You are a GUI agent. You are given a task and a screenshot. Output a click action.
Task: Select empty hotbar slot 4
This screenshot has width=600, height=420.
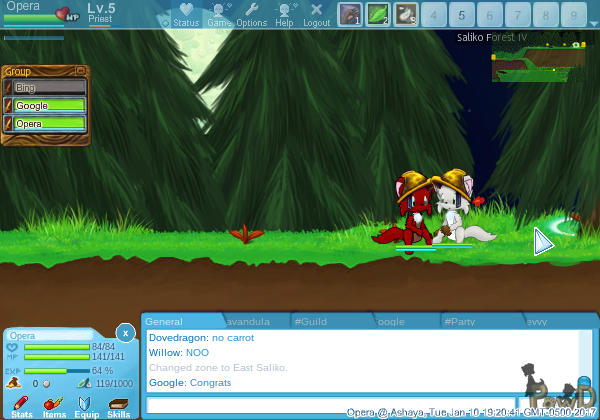(x=434, y=15)
